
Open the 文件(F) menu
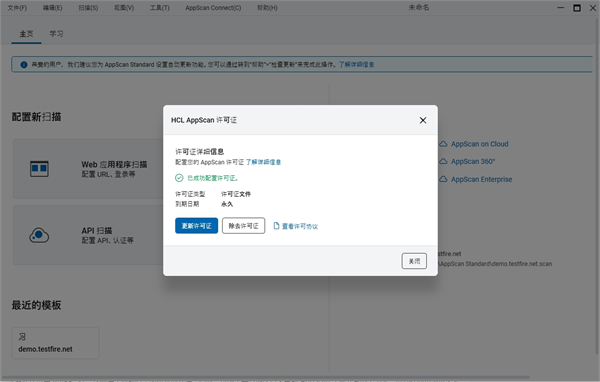coord(17,8)
